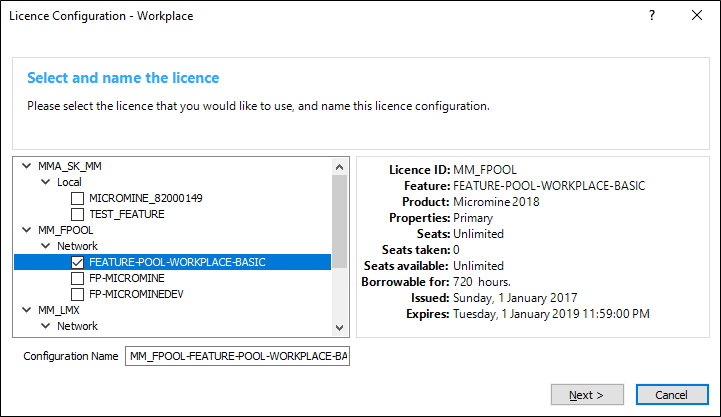The image size is (721, 417).
Task: Close the Licence Configuration dialog
Action: (697, 16)
